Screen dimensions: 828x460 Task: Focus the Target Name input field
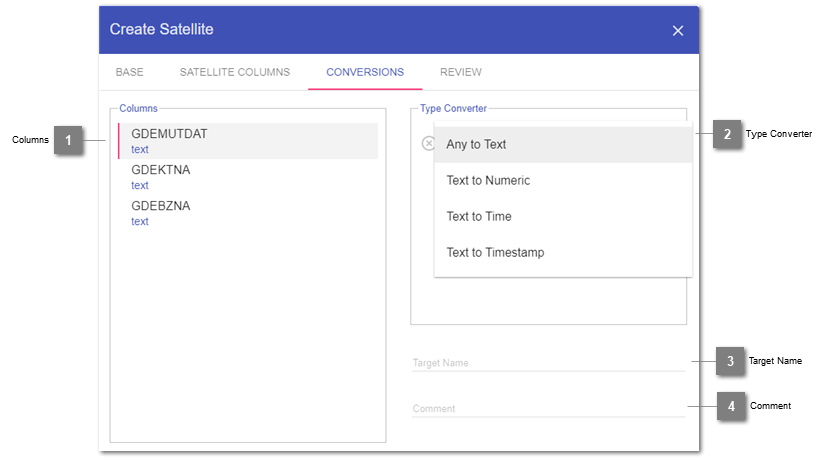(x=548, y=363)
